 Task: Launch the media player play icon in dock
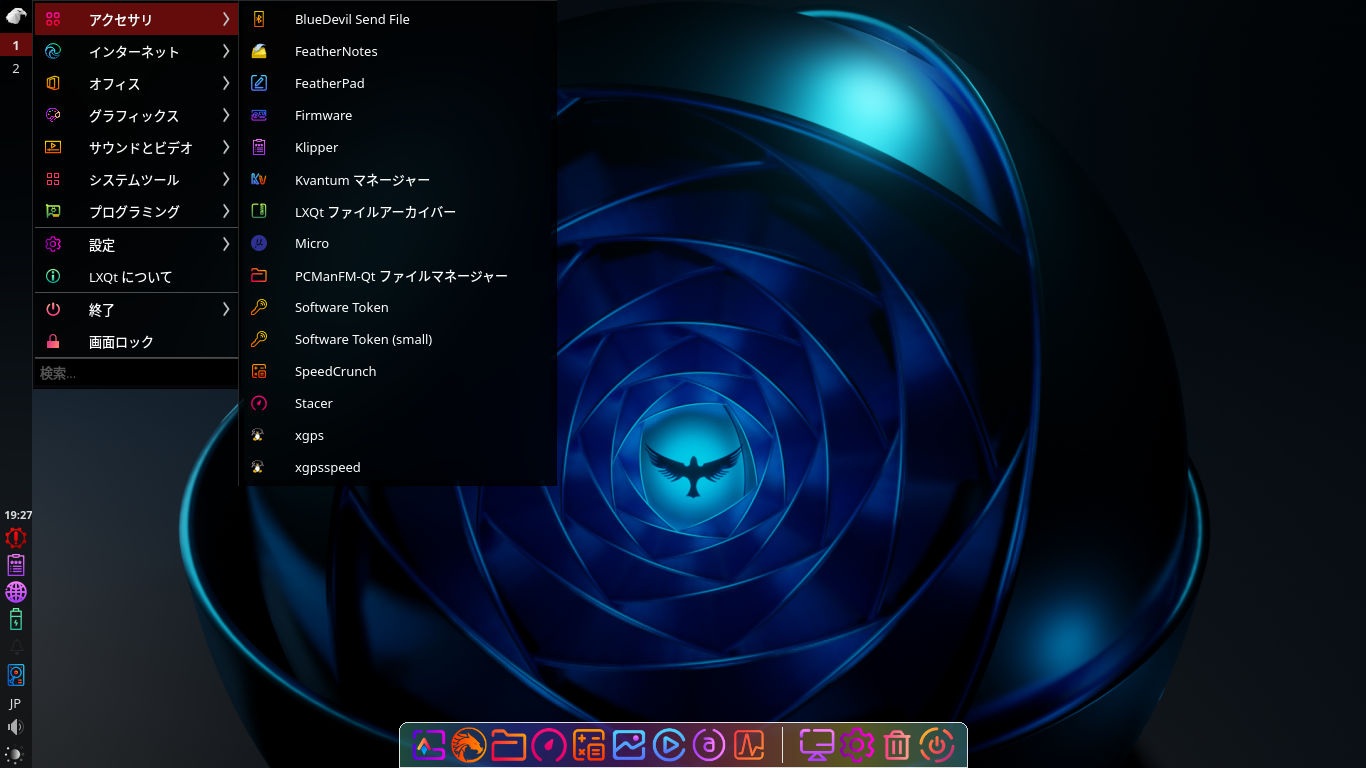click(x=669, y=745)
